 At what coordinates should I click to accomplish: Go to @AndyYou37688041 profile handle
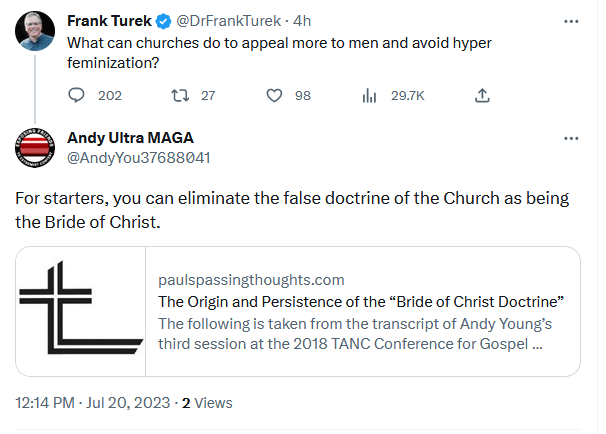tap(138, 157)
